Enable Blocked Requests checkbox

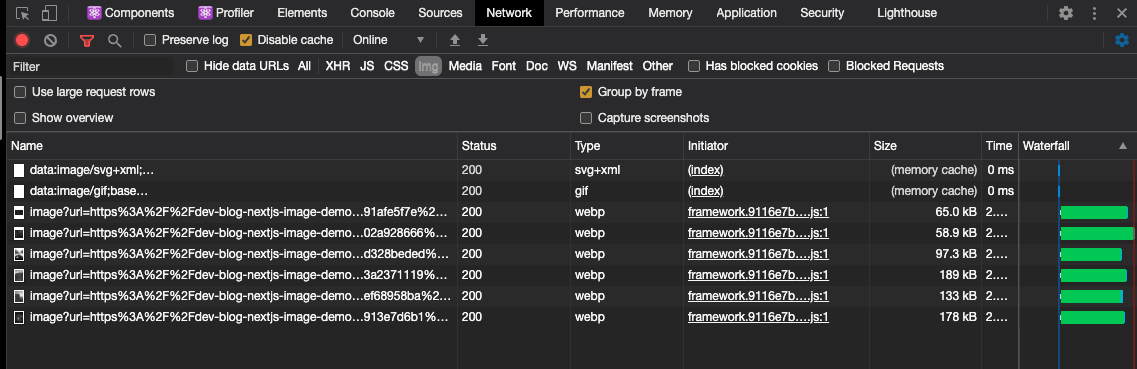click(834, 66)
